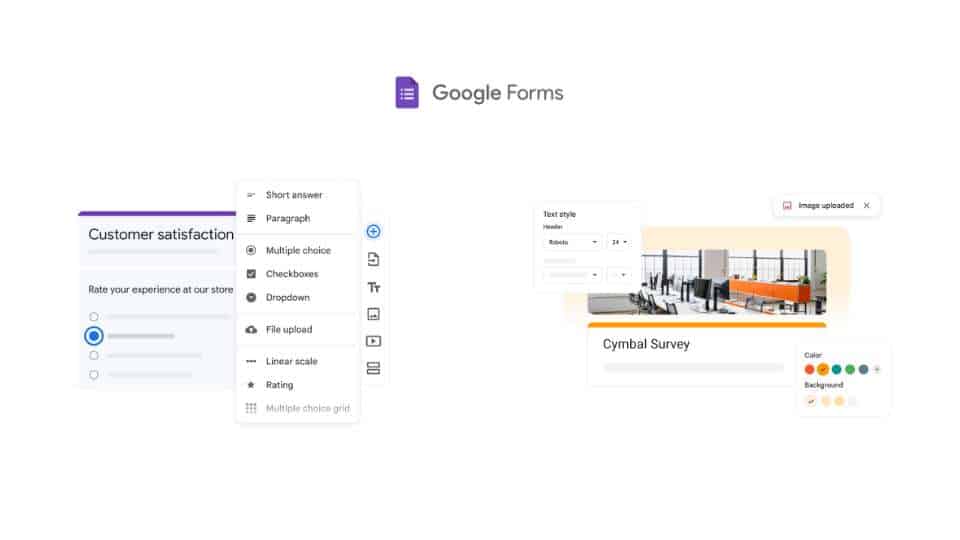Image resolution: width=960 pixels, height=540 pixels.
Task: Open the second blank font size dropdown
Action: coord(620,275)
